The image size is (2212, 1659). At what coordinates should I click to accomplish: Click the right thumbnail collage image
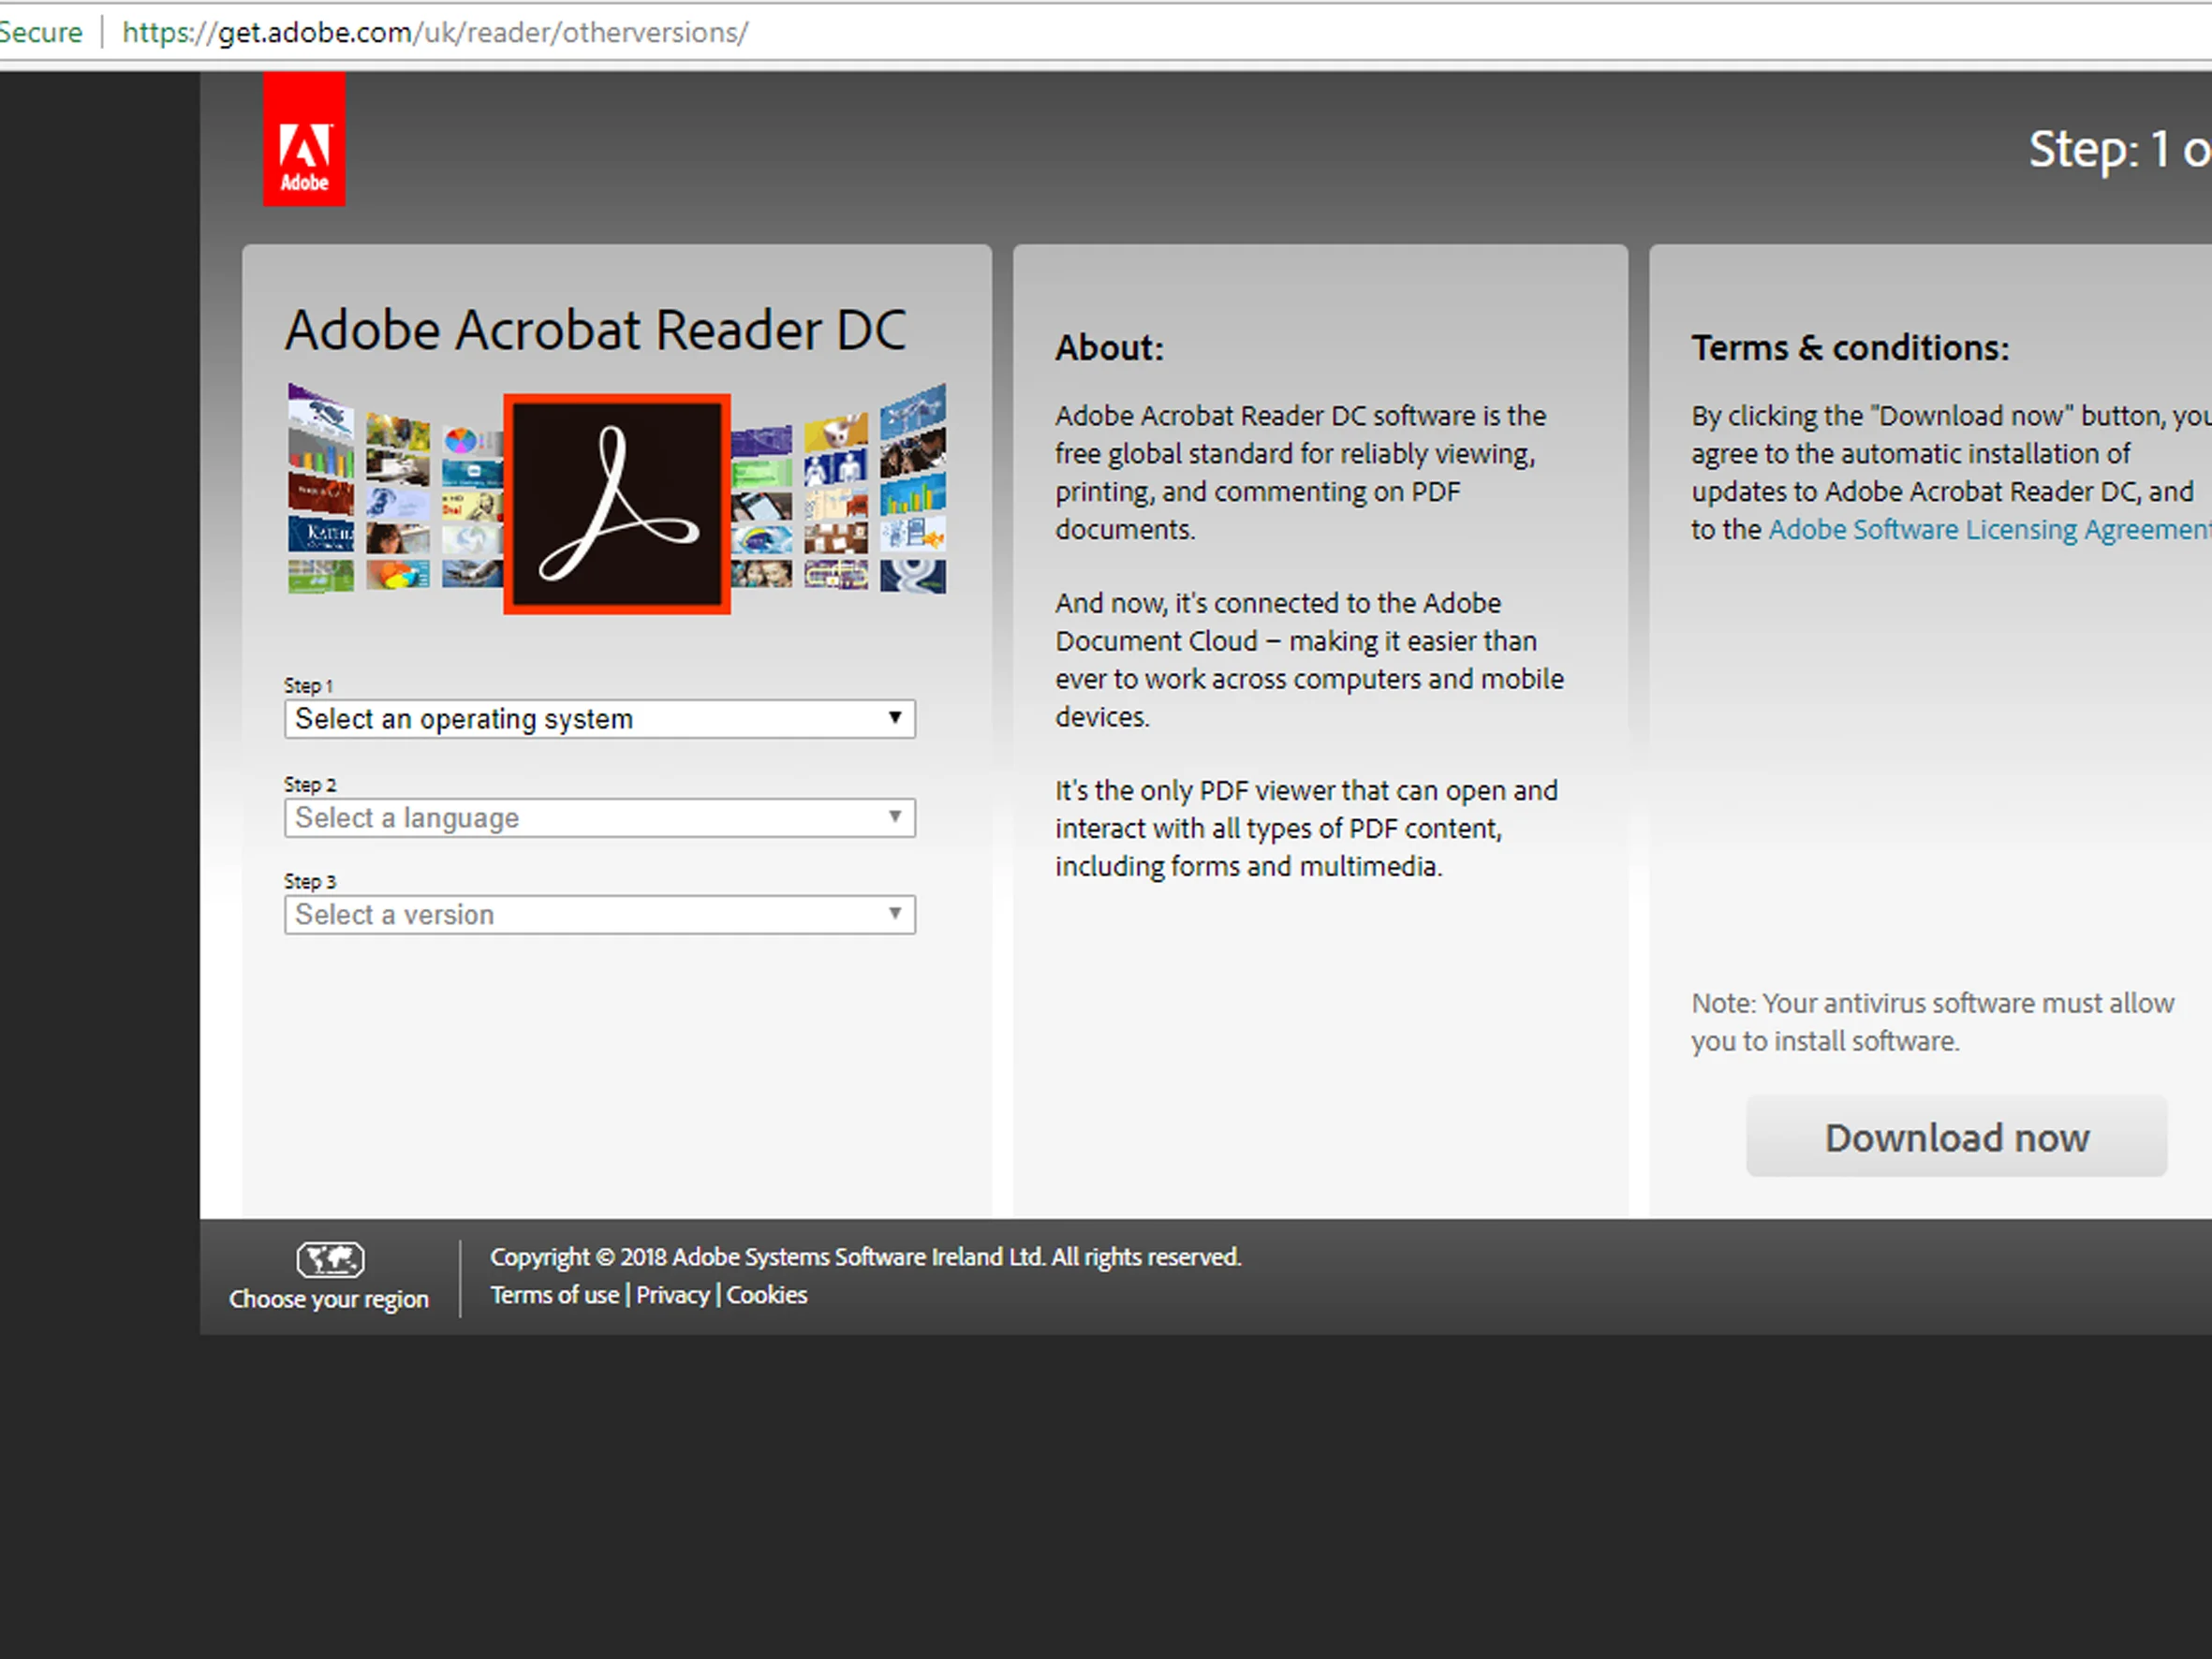click(838, 490)
